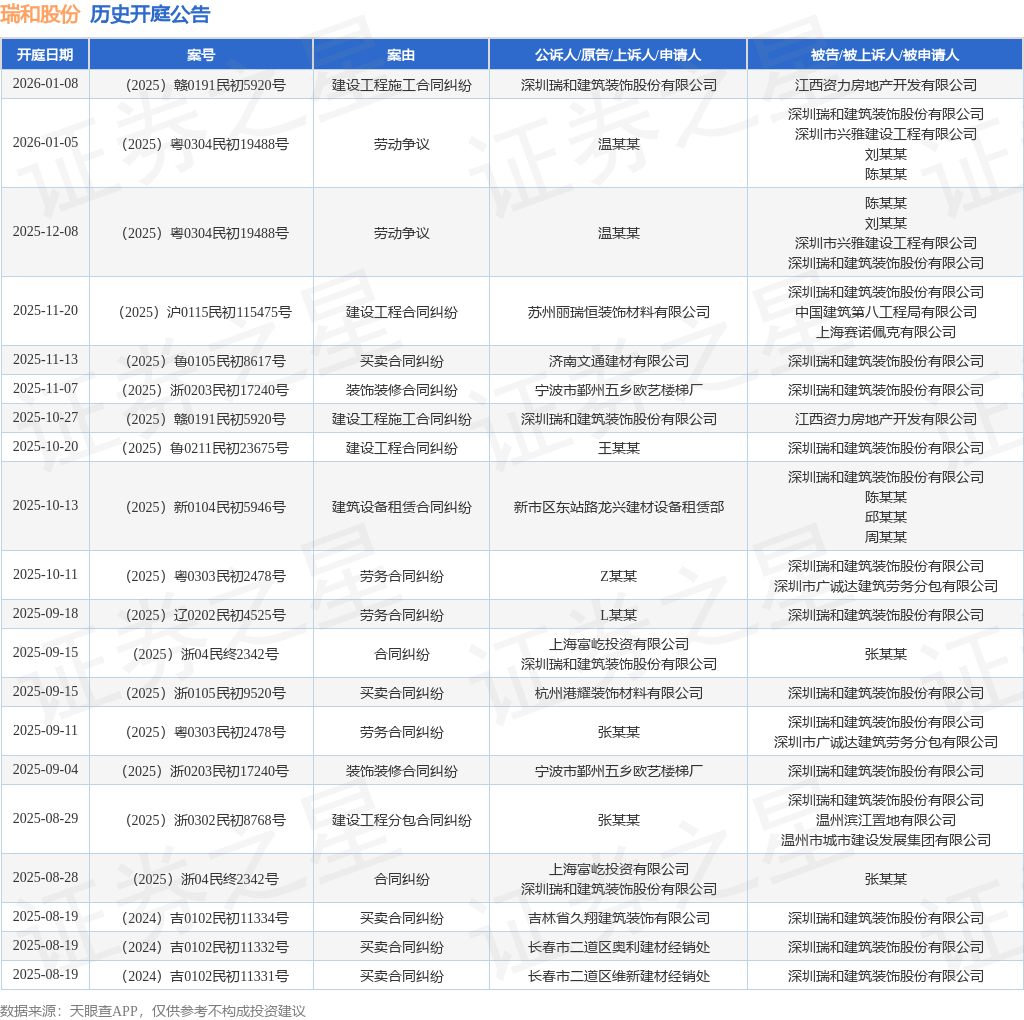Pick the date 2025-10-27

coord(45,417)
